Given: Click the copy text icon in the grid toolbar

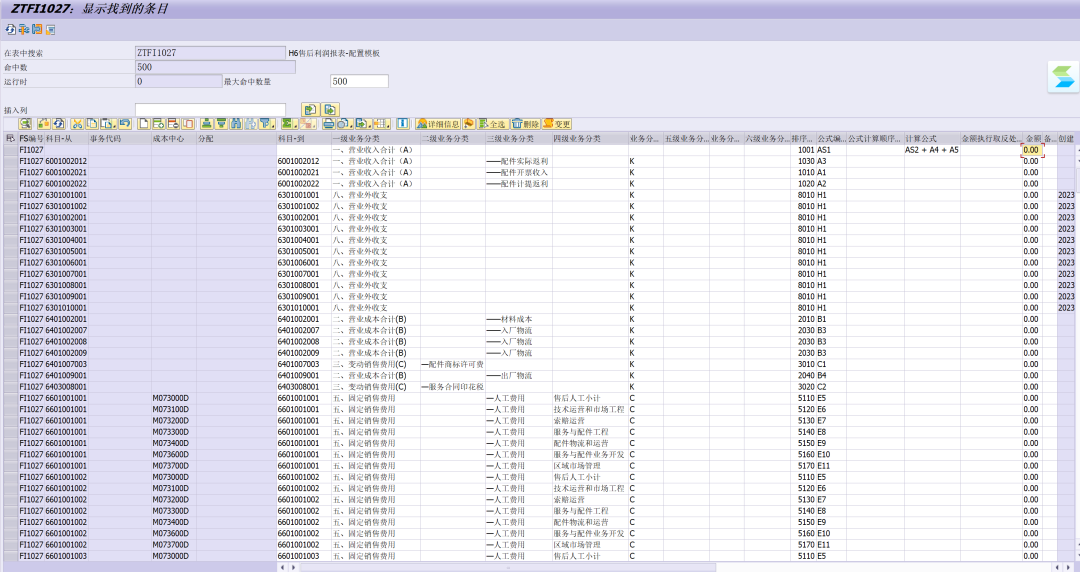Looking at the screenshot, I should (92, 124).
